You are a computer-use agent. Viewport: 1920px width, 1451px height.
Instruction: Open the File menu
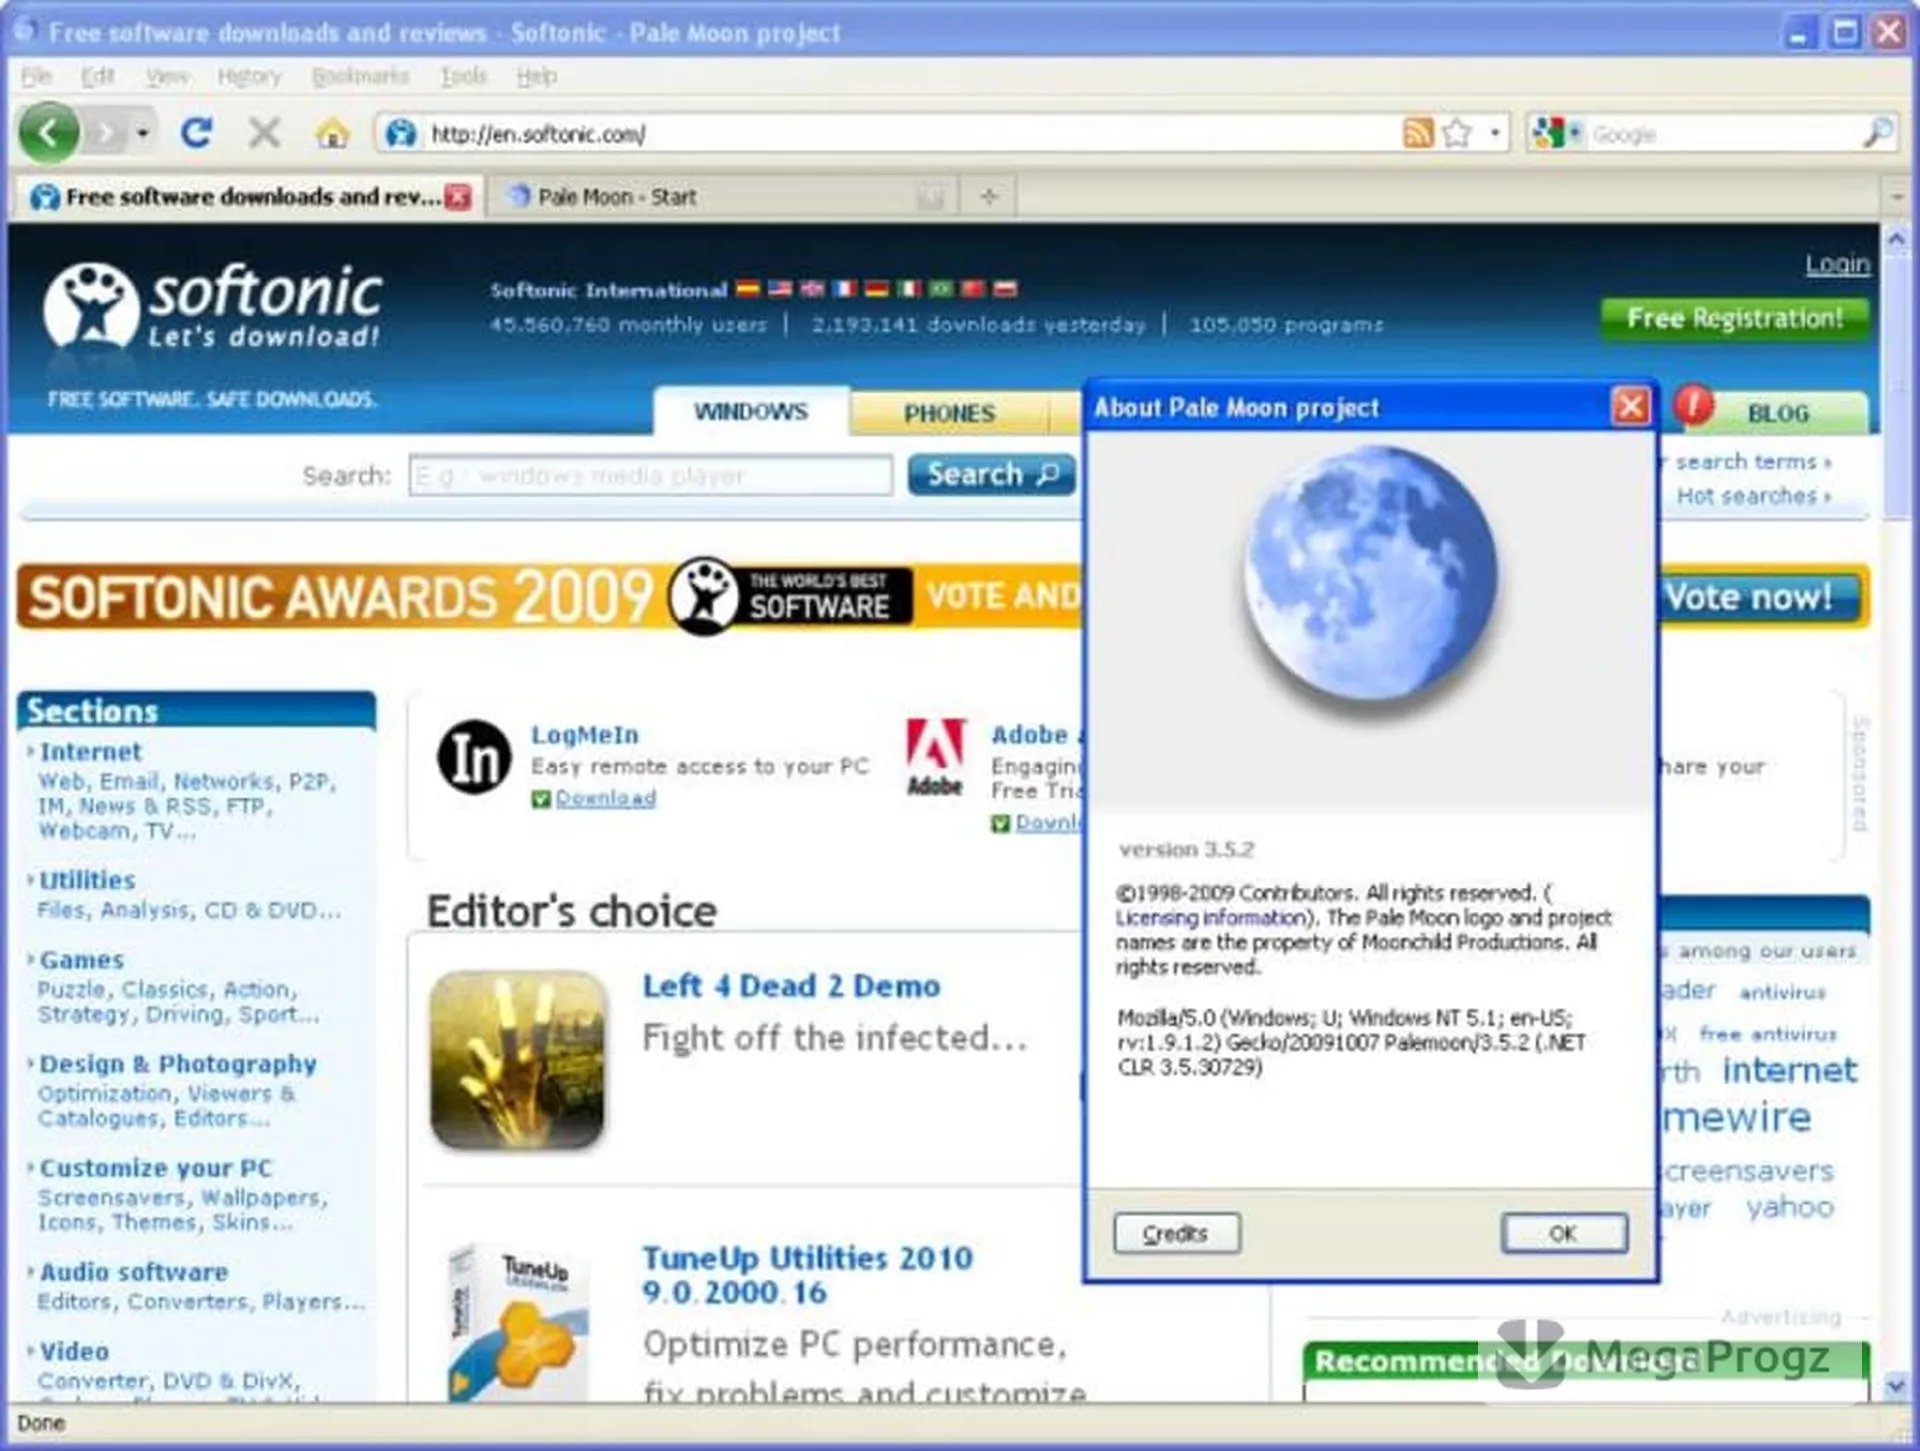point(36,76)
